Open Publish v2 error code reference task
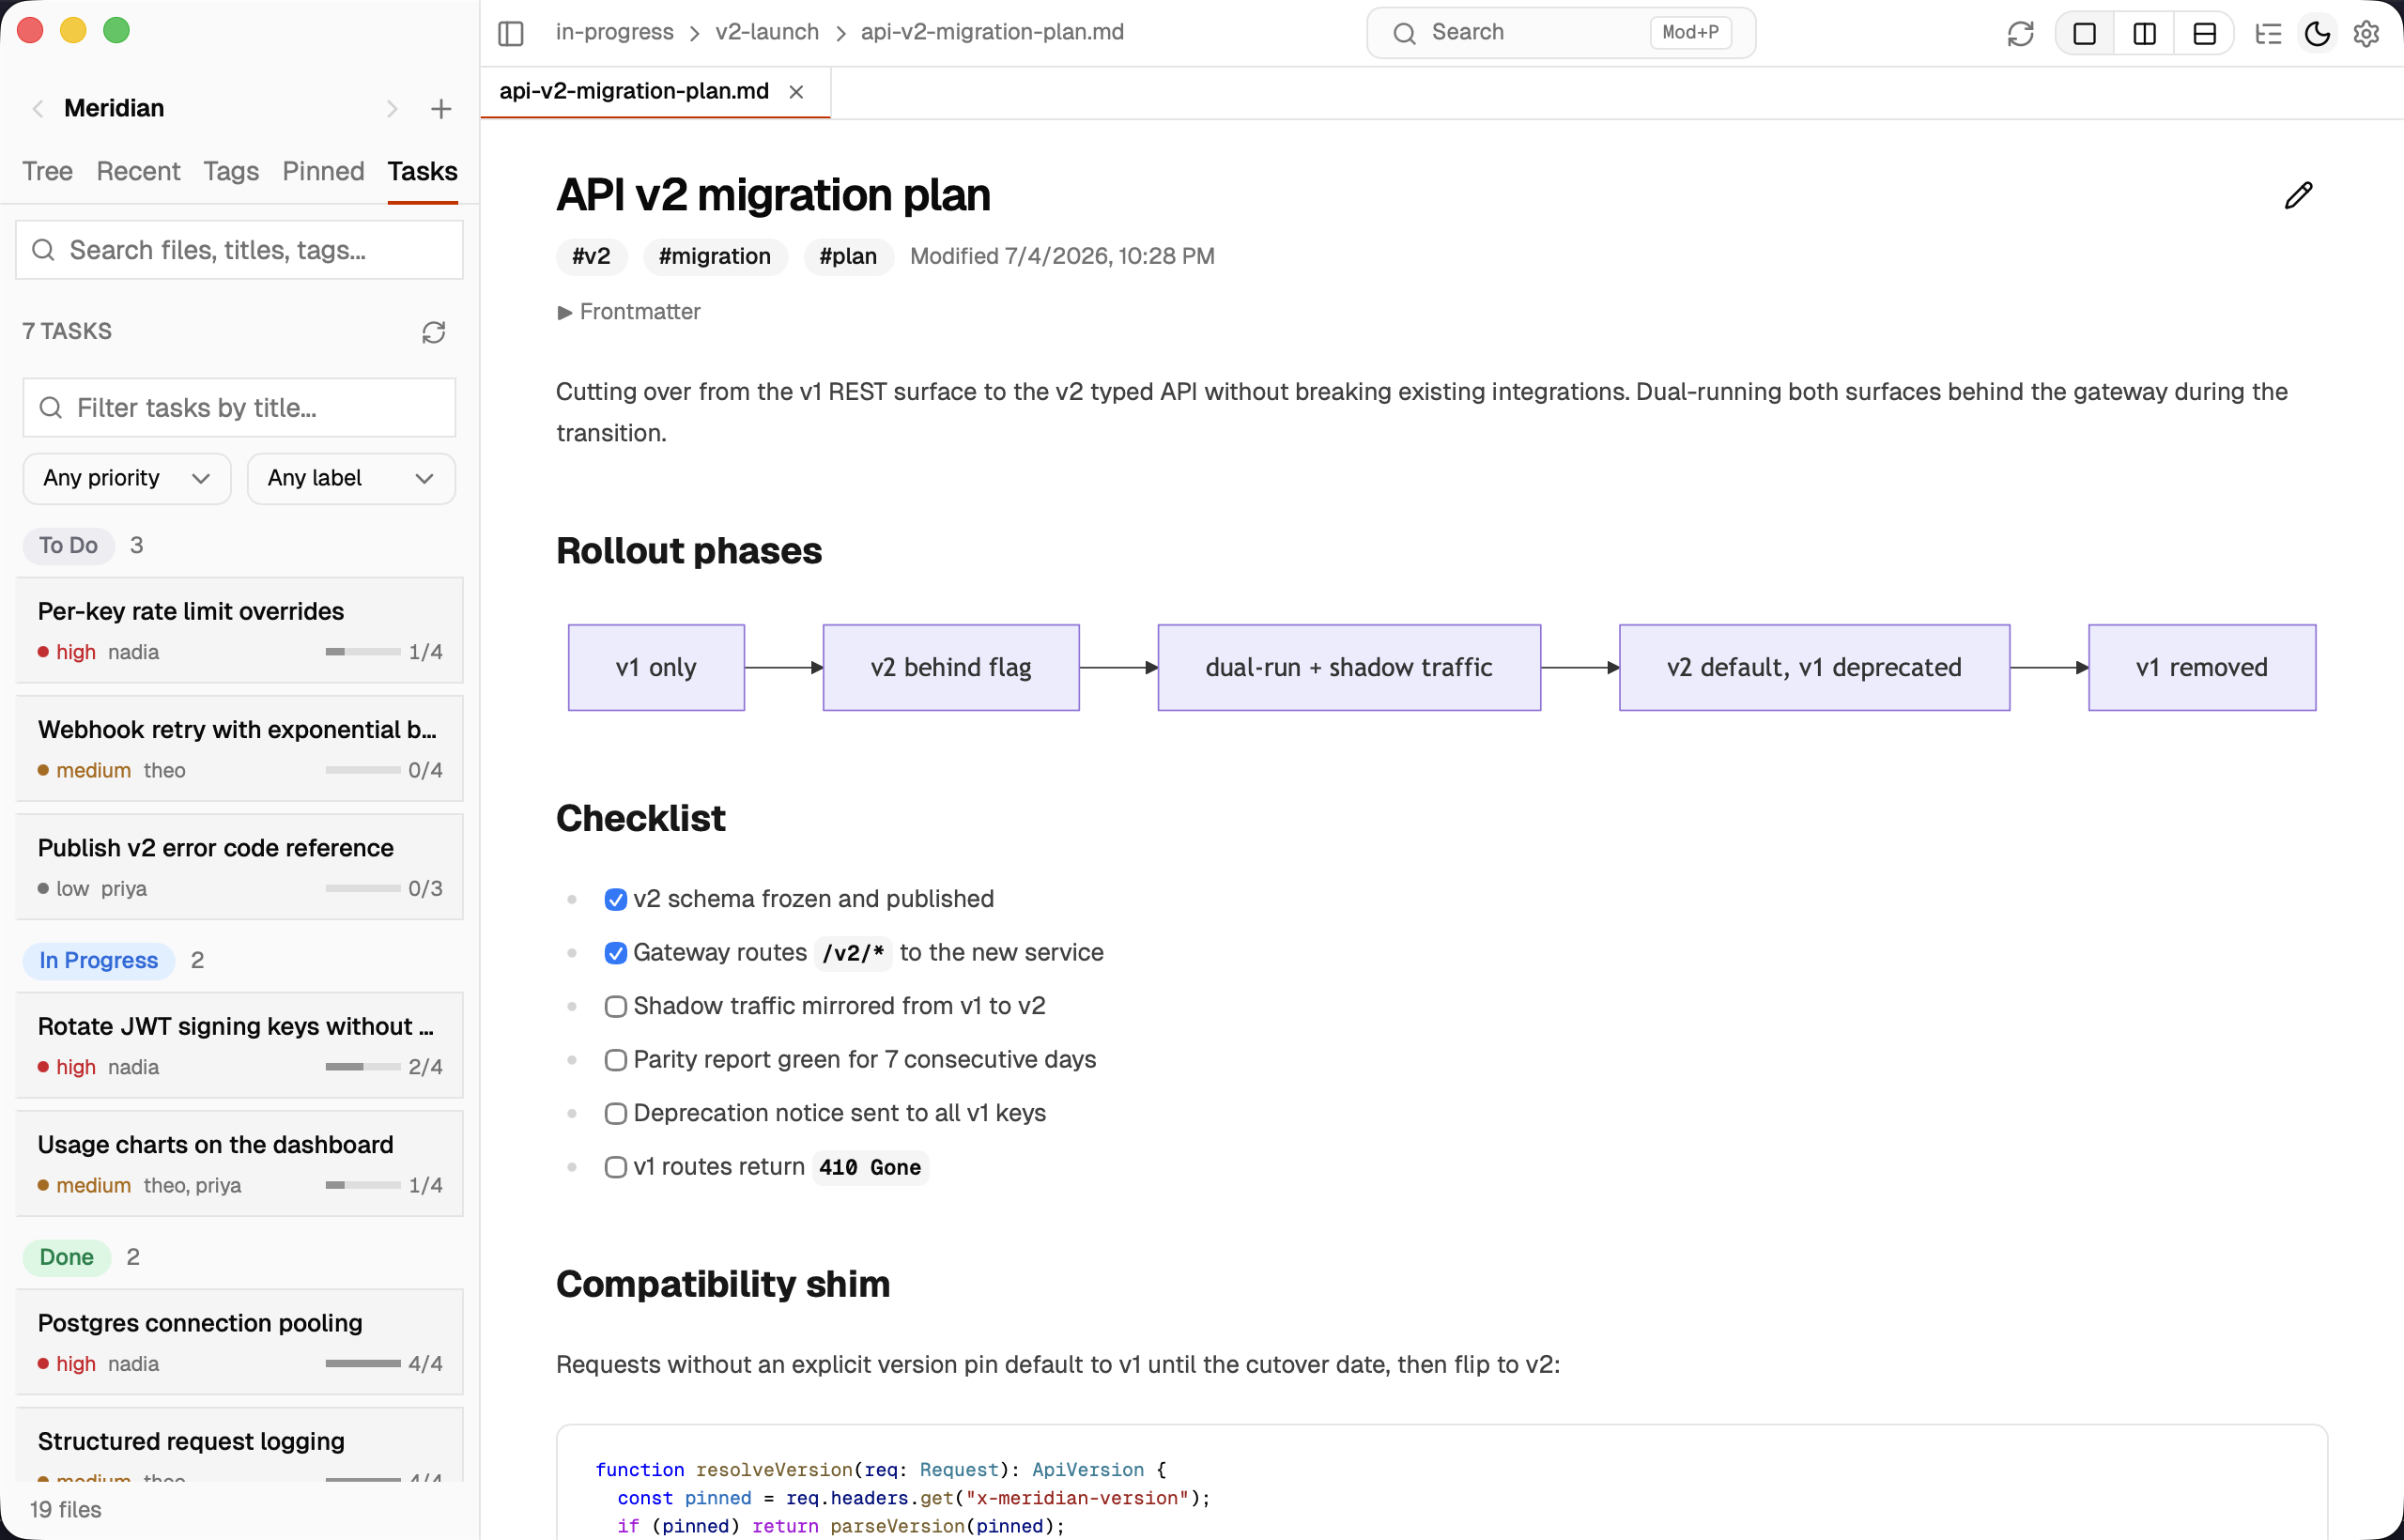Viewport: 2404px width, 1540px height. tap(240, 867)
